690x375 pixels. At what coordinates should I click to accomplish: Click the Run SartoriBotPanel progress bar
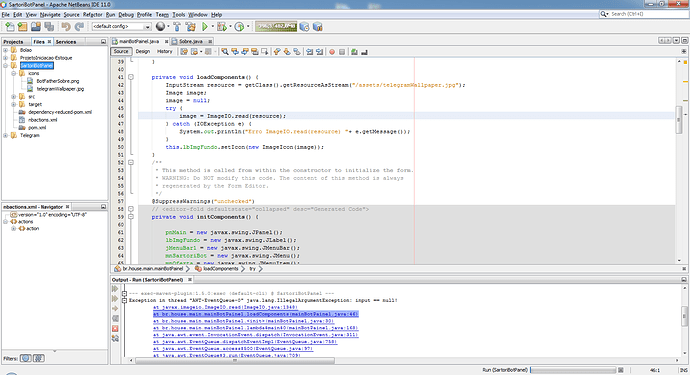(x=572, y=370)
